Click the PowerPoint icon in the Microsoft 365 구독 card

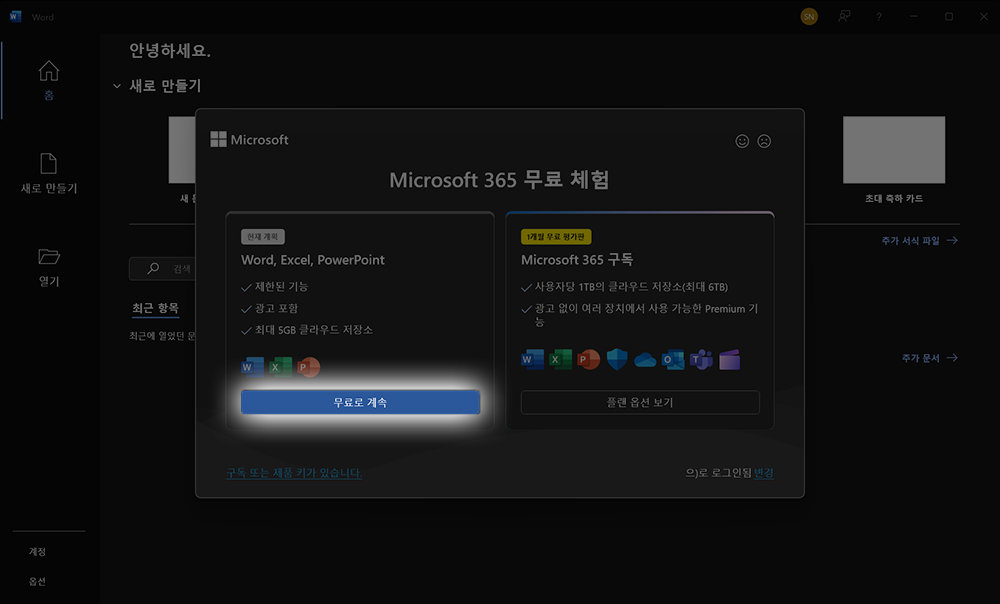click(x=589, y=359)
